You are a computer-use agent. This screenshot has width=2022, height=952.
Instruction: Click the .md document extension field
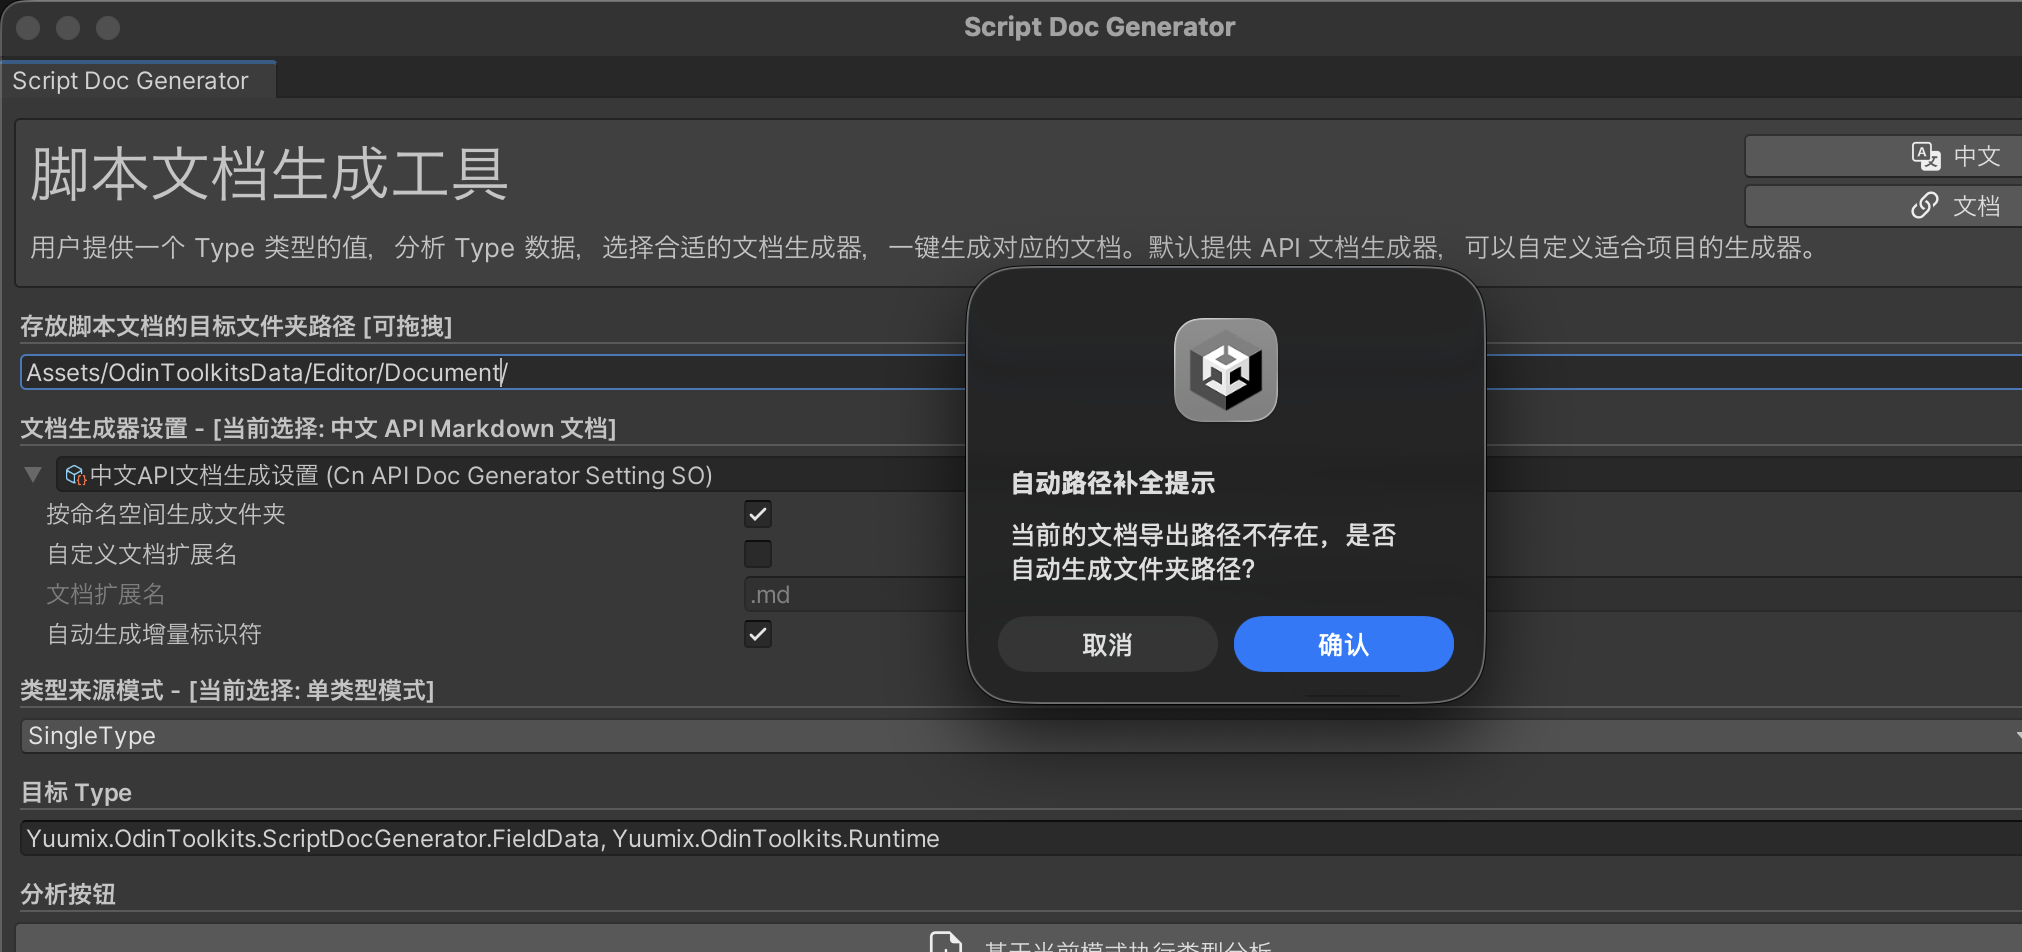[850, 595]
